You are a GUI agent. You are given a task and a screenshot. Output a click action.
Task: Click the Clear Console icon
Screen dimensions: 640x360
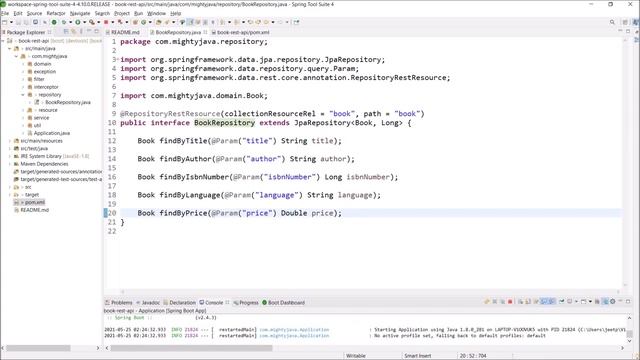coord(520,302)
